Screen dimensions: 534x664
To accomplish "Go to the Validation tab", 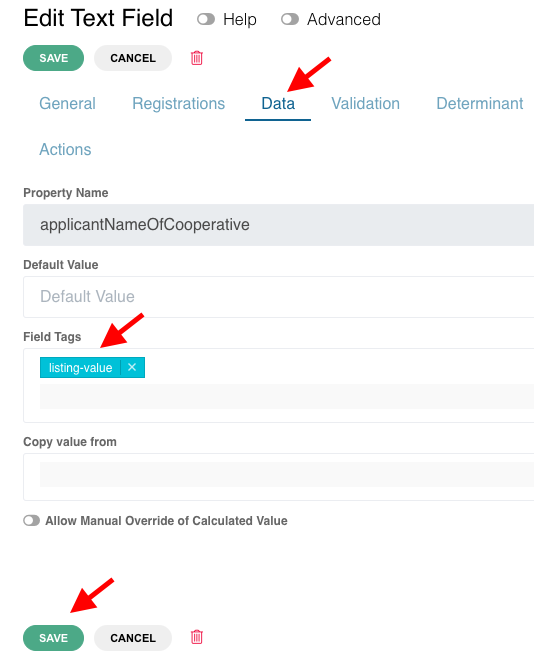I will (x=365, y=103).
